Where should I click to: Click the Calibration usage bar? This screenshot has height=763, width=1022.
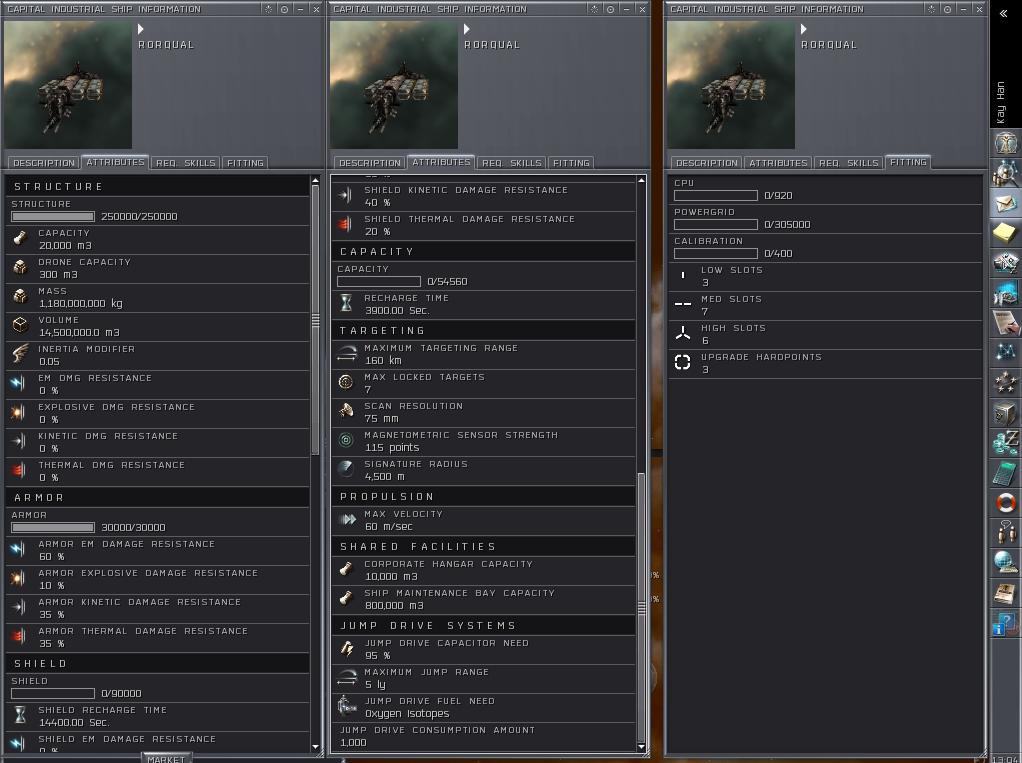716,253
